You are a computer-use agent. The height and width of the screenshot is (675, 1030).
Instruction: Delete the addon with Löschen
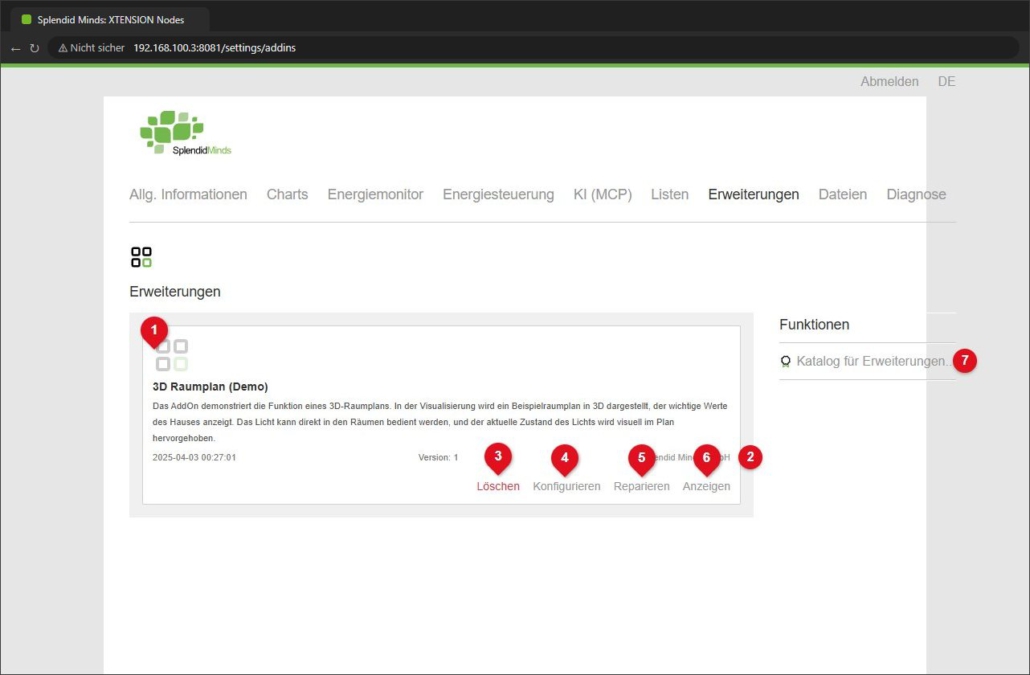point(498,486)
